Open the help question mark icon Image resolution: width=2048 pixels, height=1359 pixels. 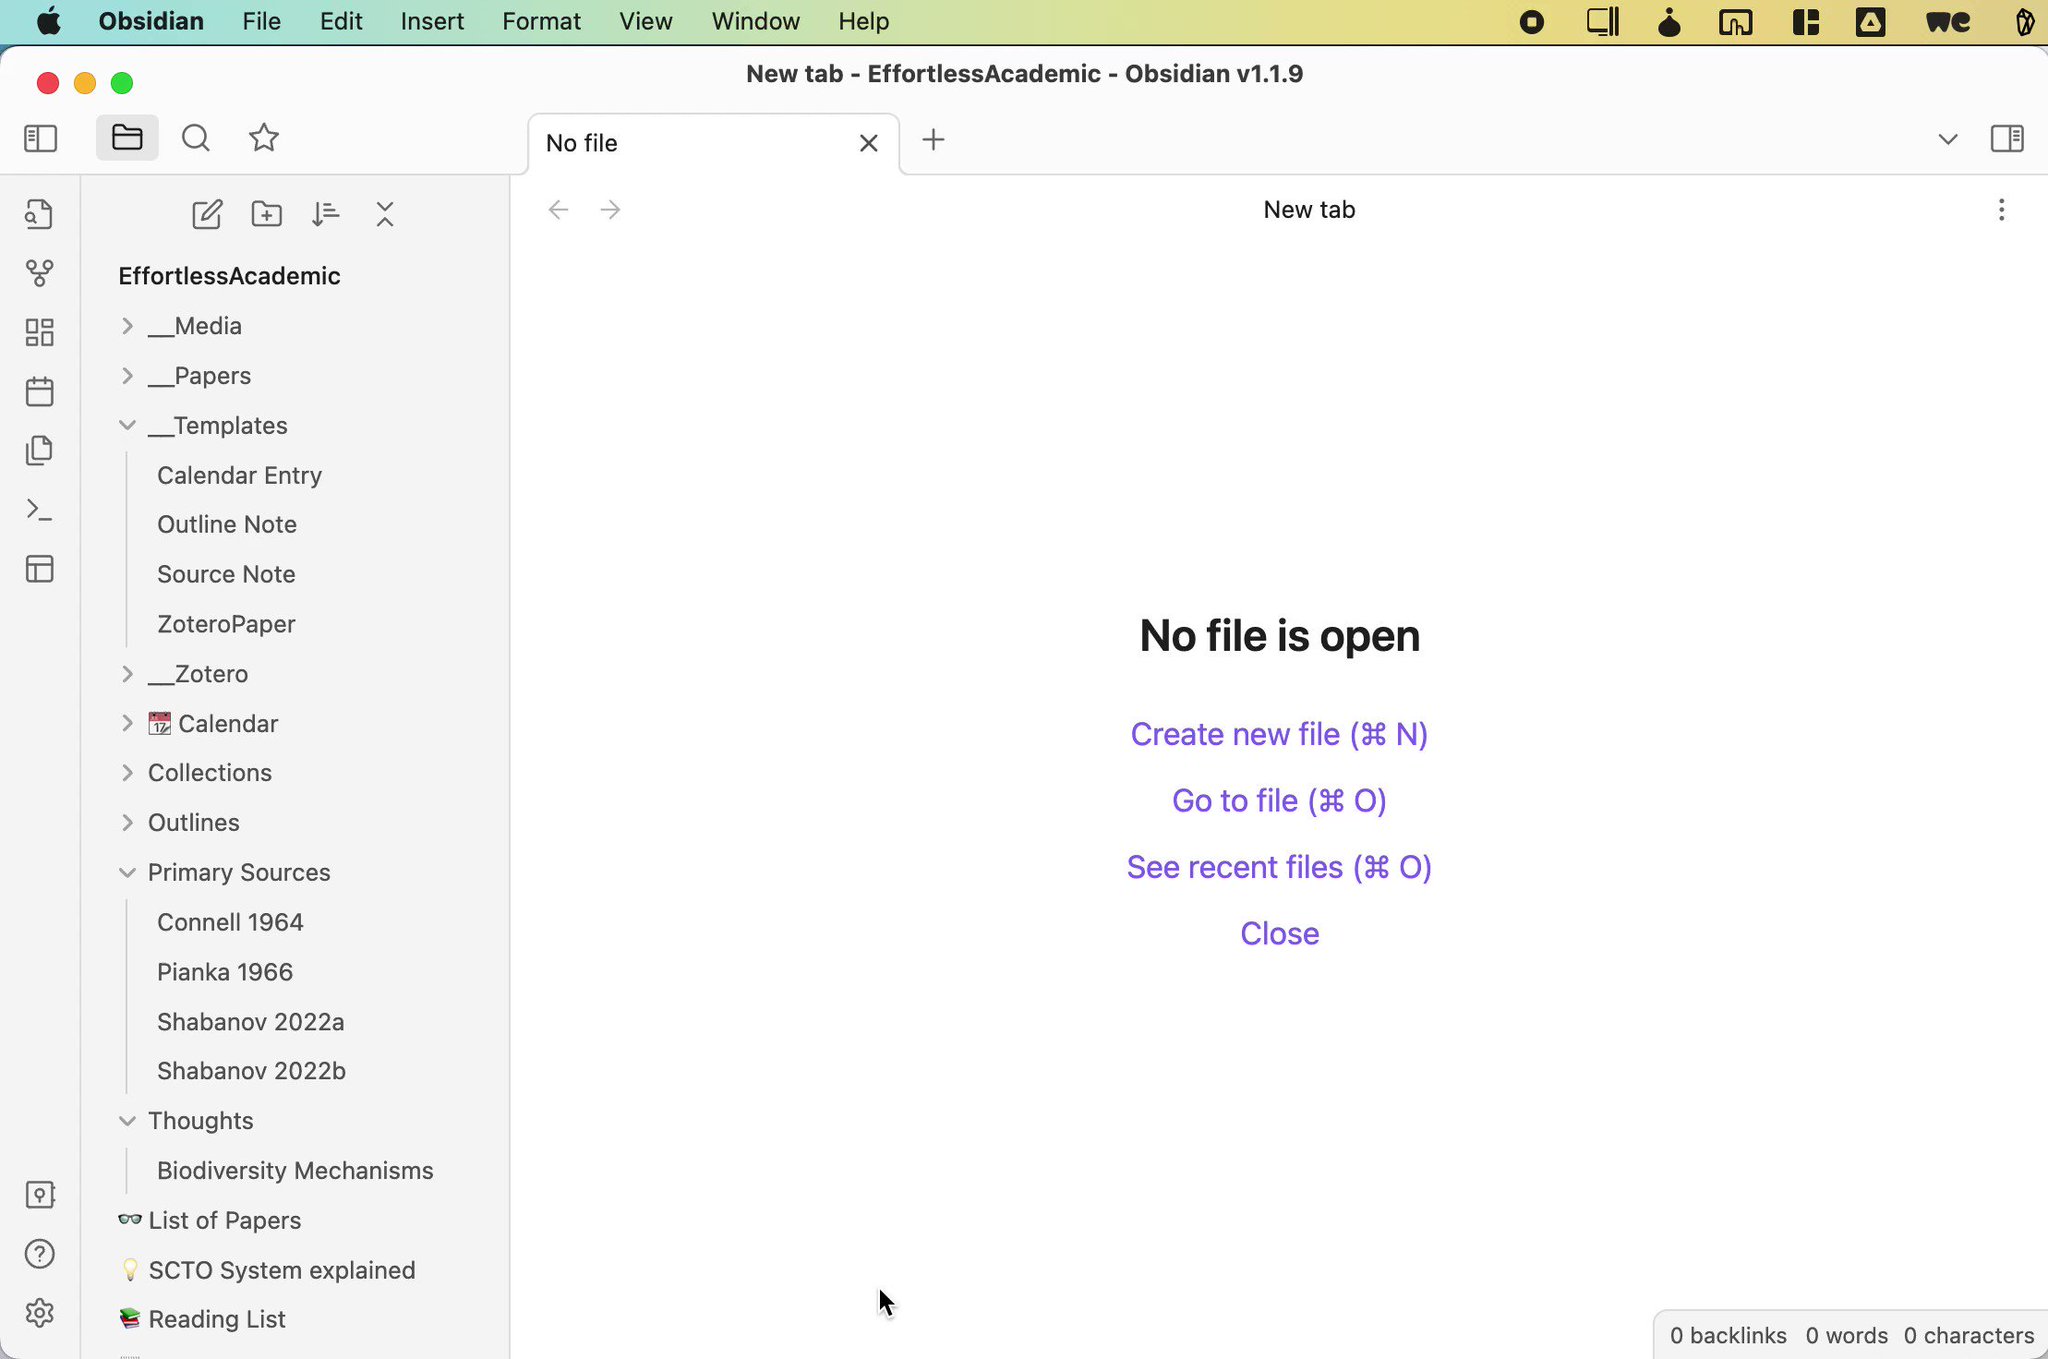(x=40, y=1254)
